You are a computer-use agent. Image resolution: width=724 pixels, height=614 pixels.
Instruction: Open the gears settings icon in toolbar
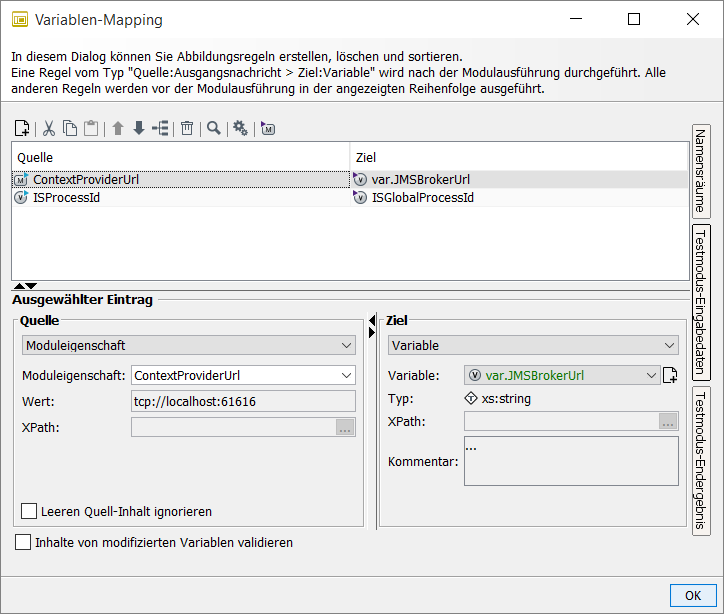tap(240, 128)
